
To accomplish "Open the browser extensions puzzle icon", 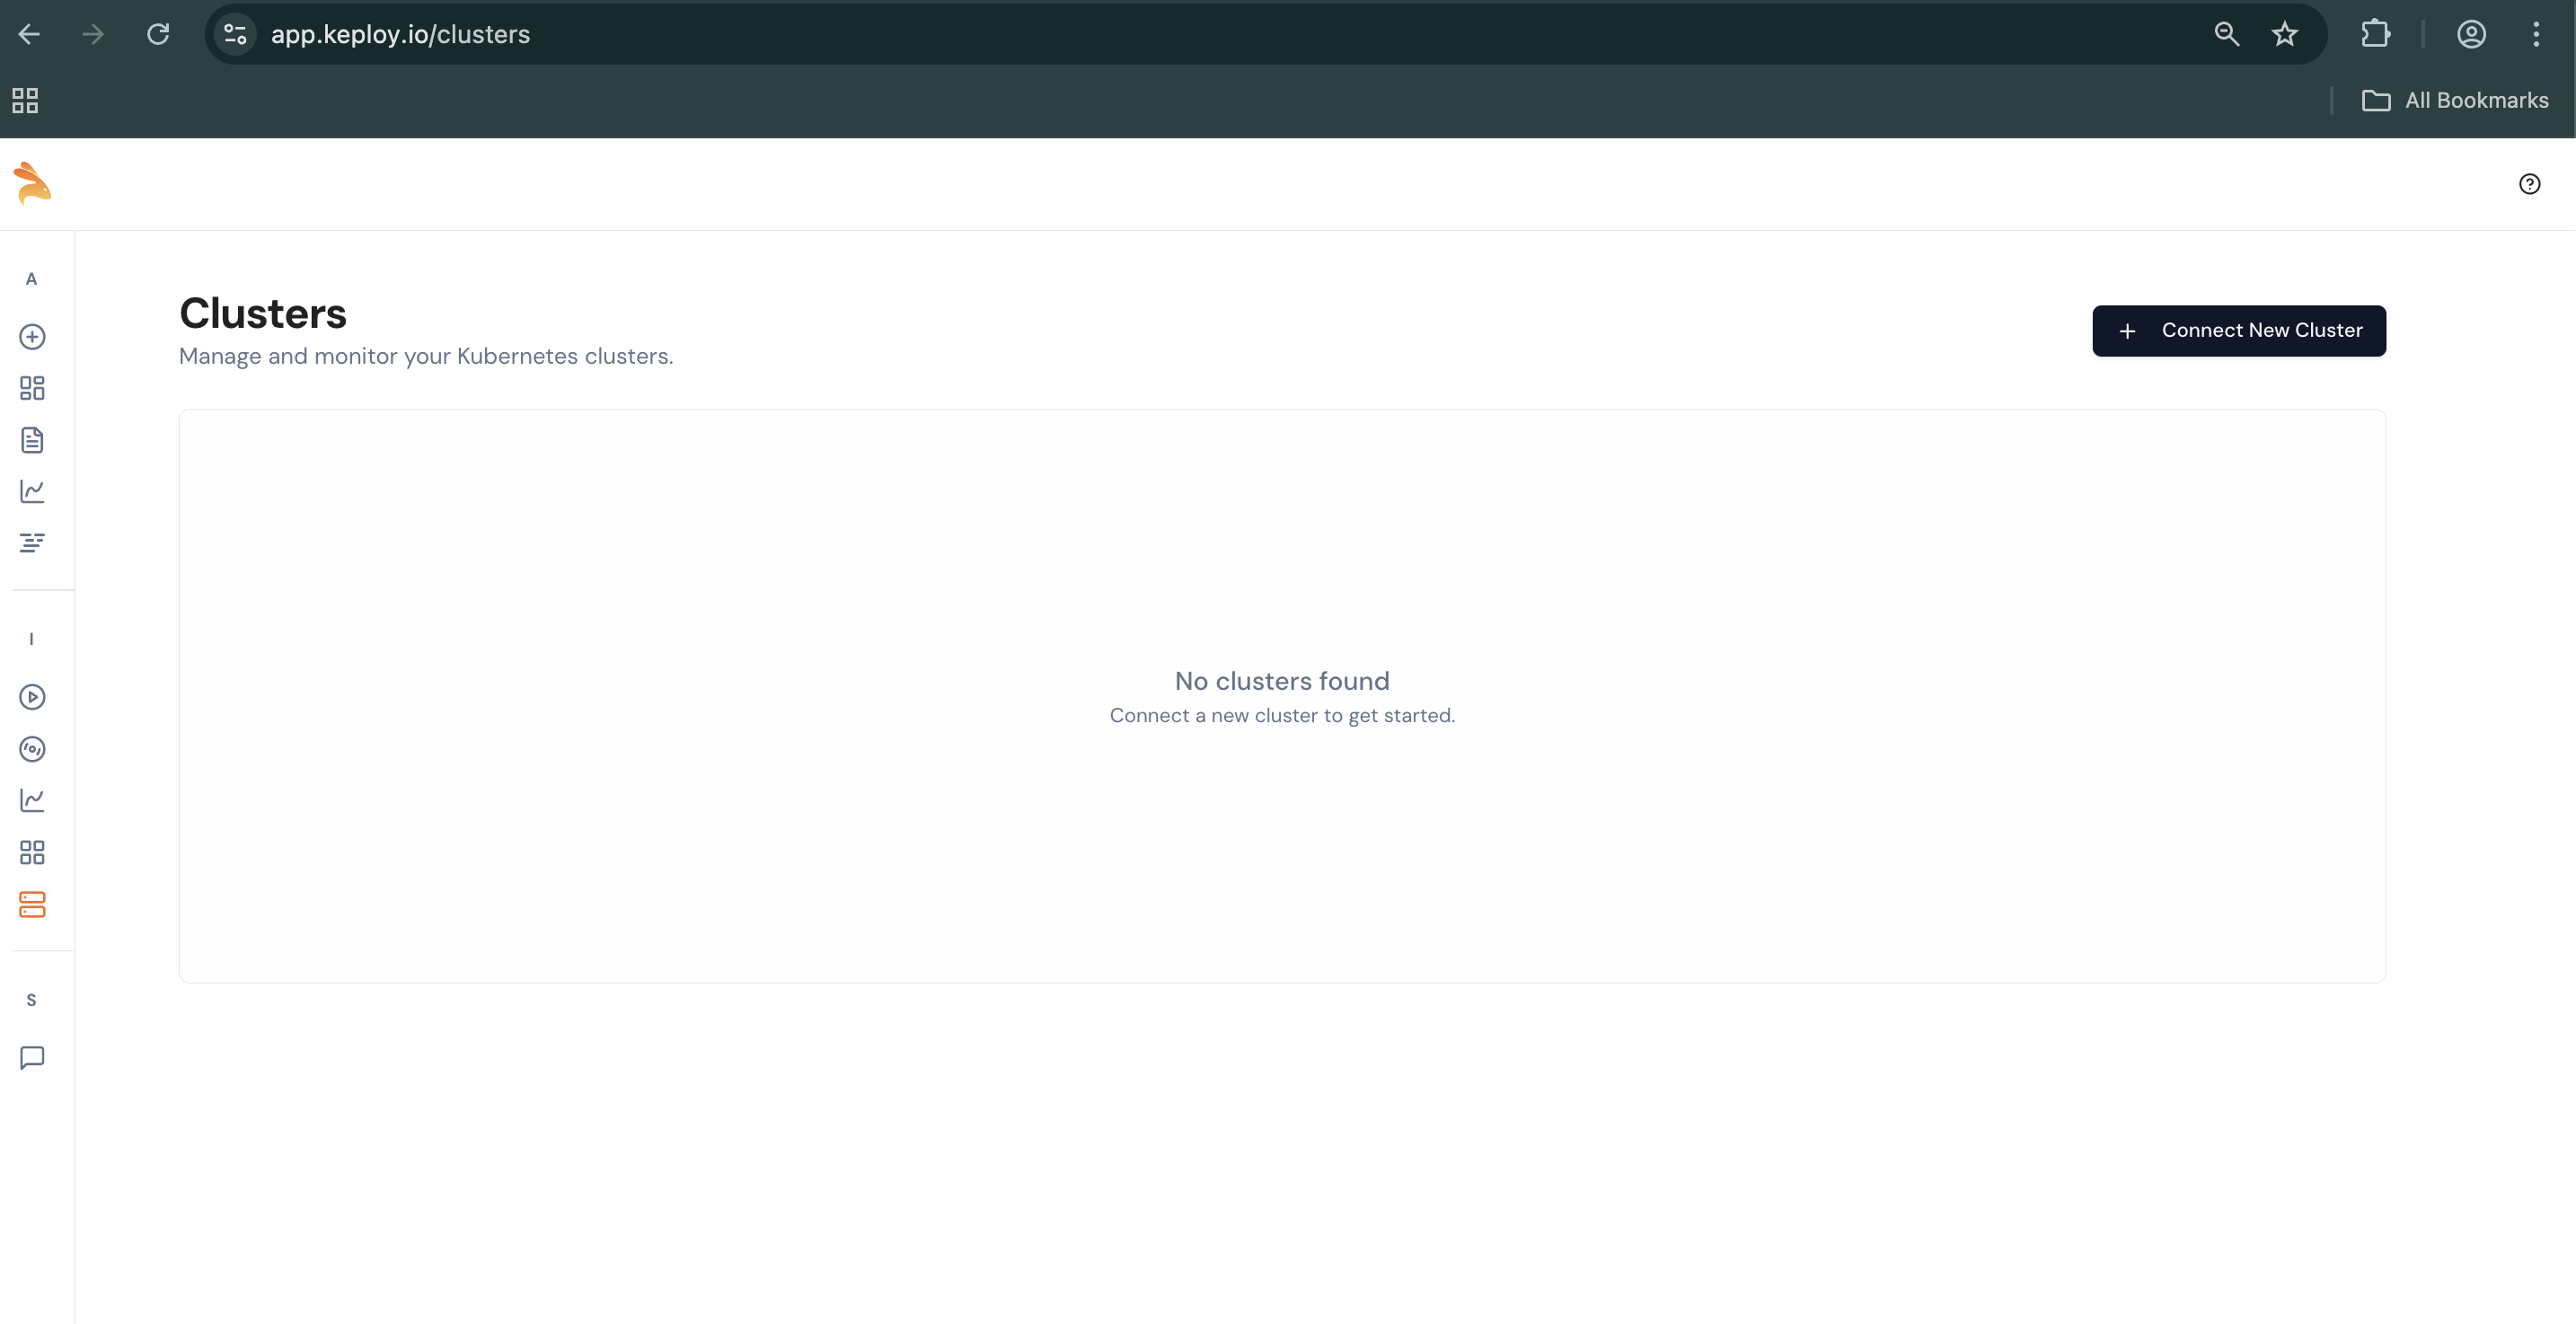I will pyautogui.click(x=2375, y=33).
